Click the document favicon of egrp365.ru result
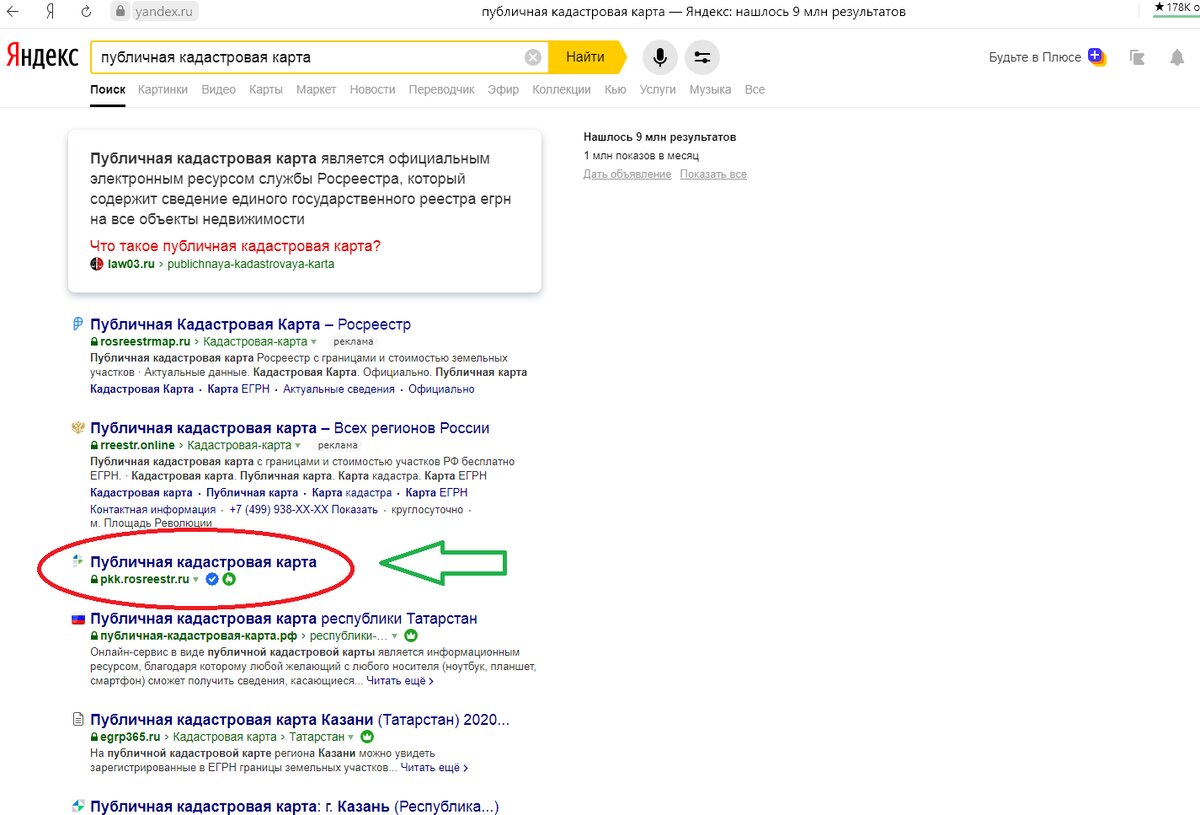This screenshot has width=1200, height=815. click(77, 719)
